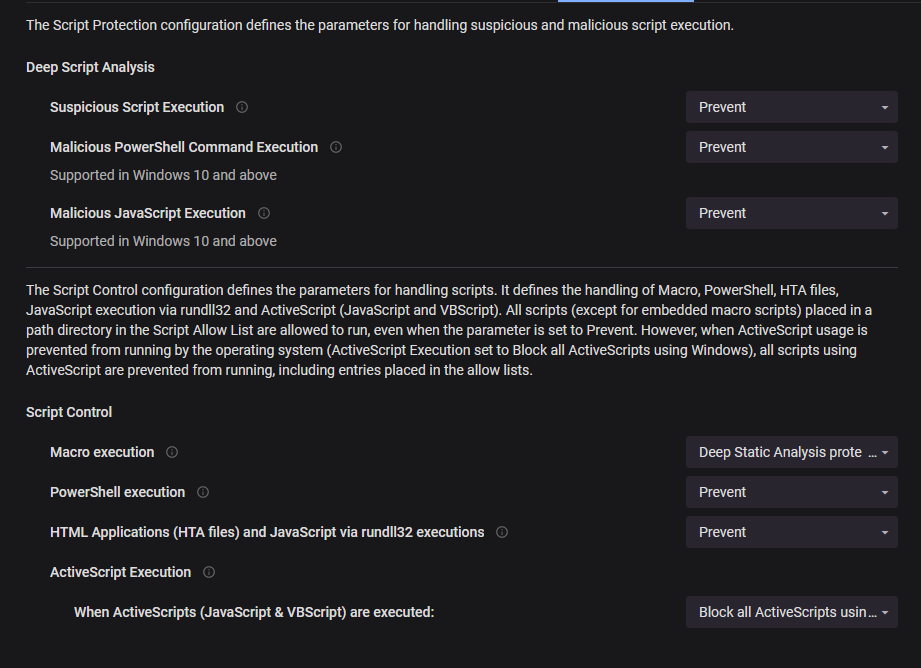Open Macro execution Deep Static Analysis dropdown
The image size is (921, 668).
(791, 452)
